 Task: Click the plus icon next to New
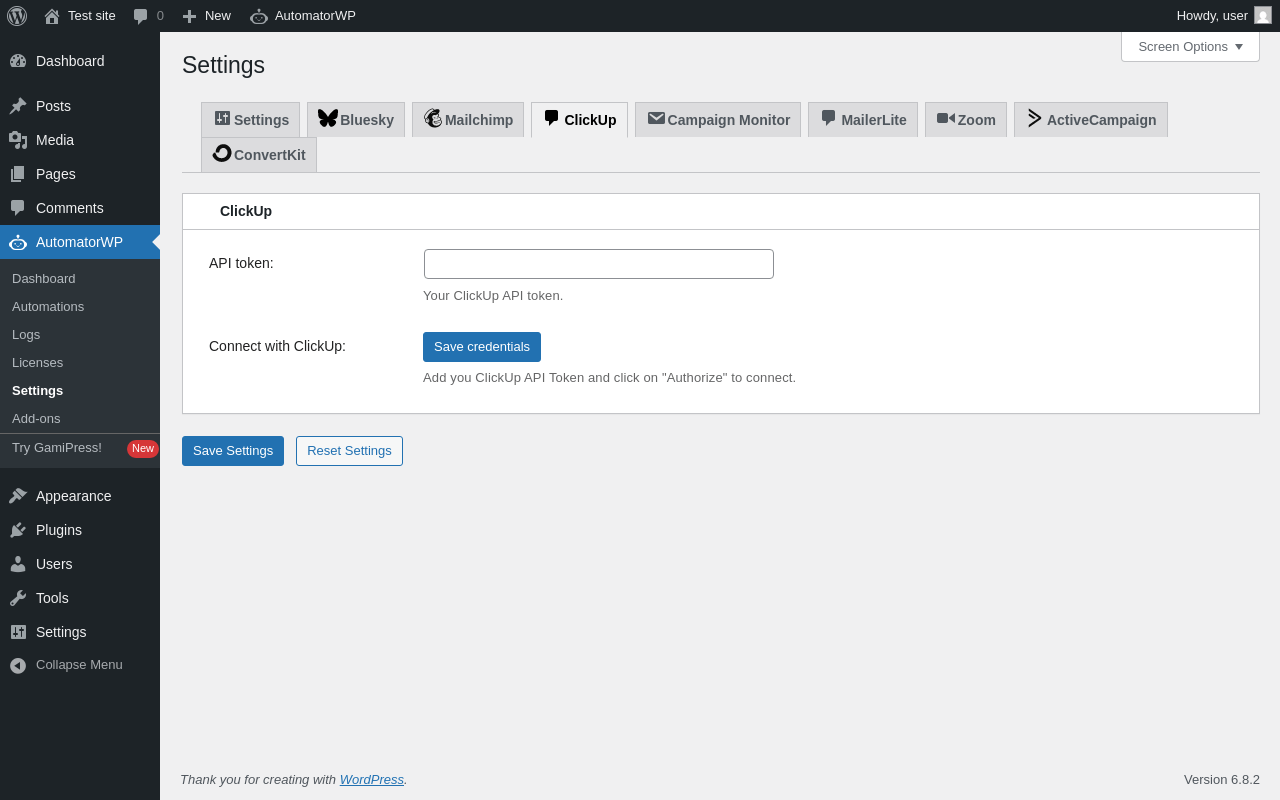click(x=189, y=16)
